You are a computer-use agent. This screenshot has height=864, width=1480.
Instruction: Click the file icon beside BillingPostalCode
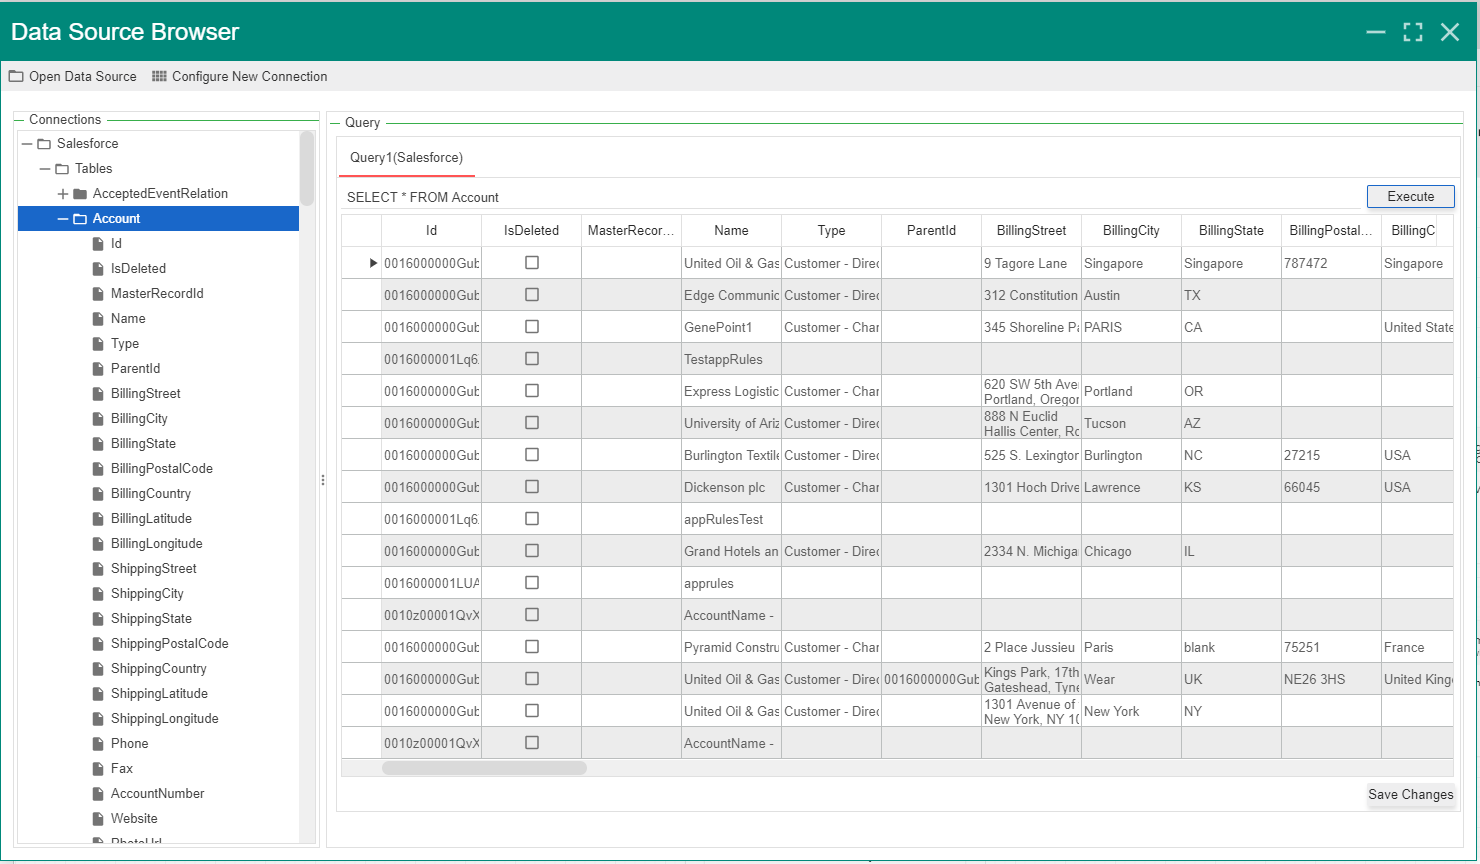(x=98, y=469)
